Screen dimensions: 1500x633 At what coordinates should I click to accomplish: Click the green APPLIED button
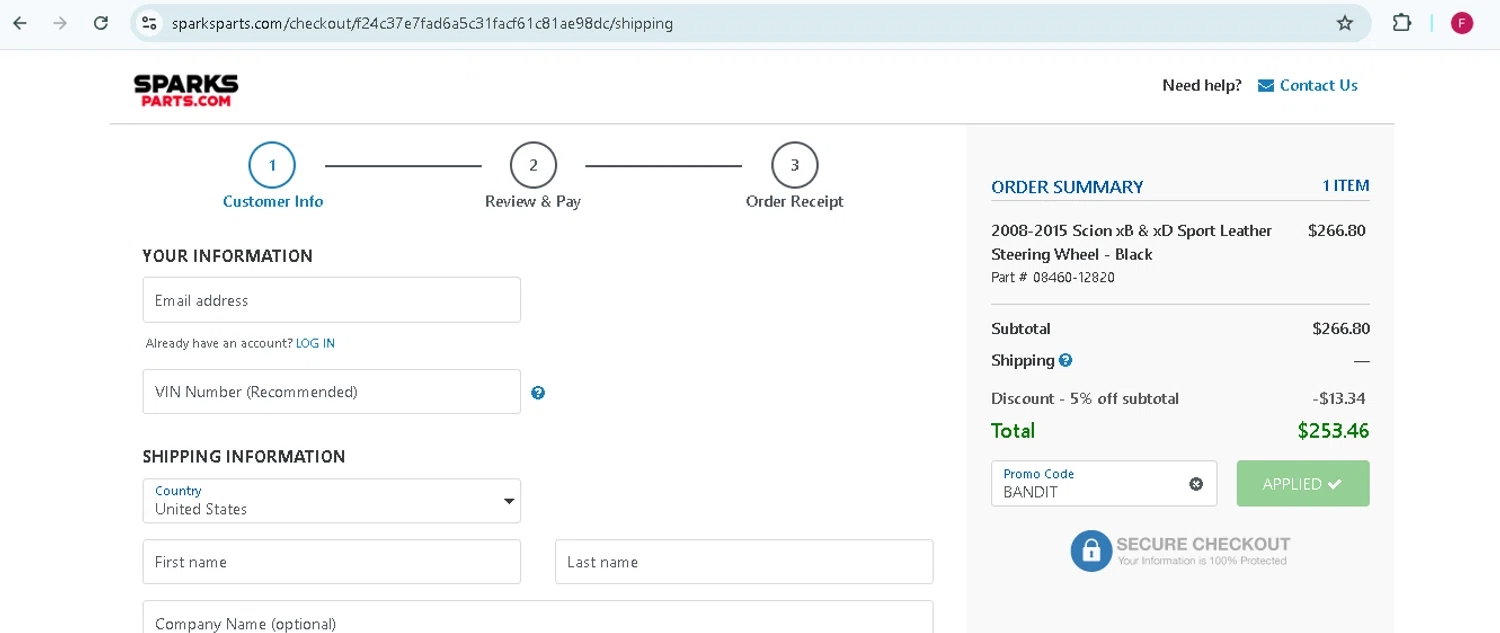tap(1303, 484)
